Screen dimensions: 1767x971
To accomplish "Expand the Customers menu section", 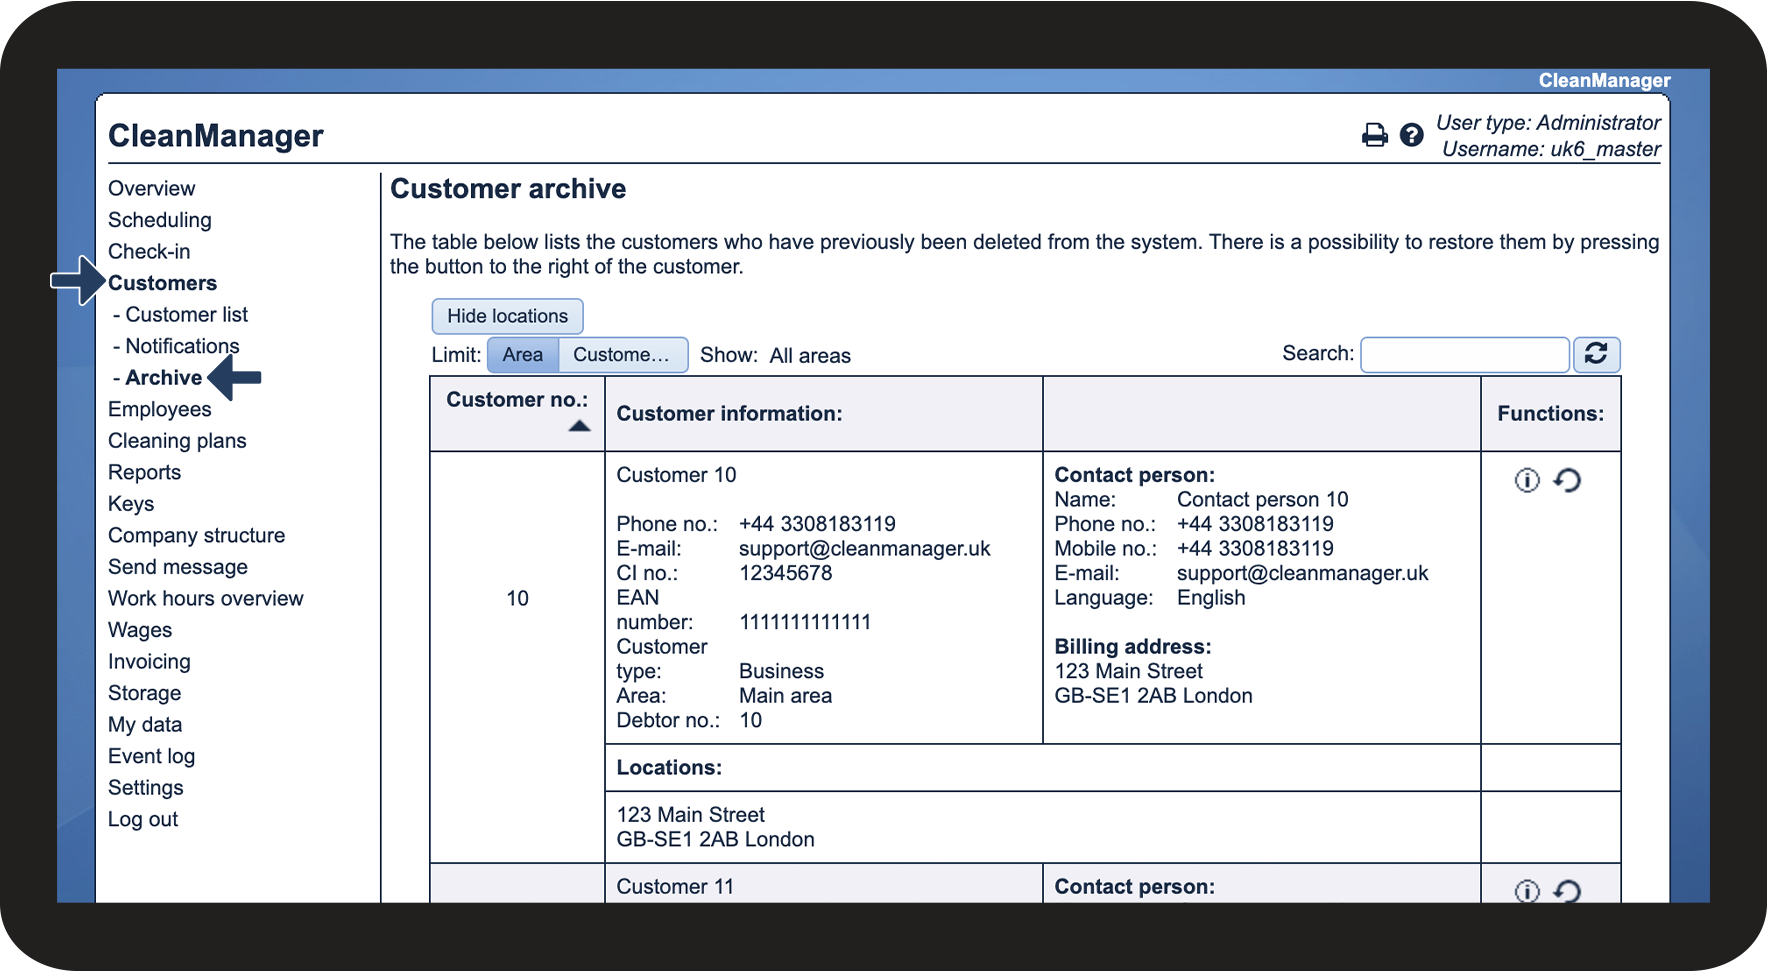I will pyautogui.click(x=162, y=283).
